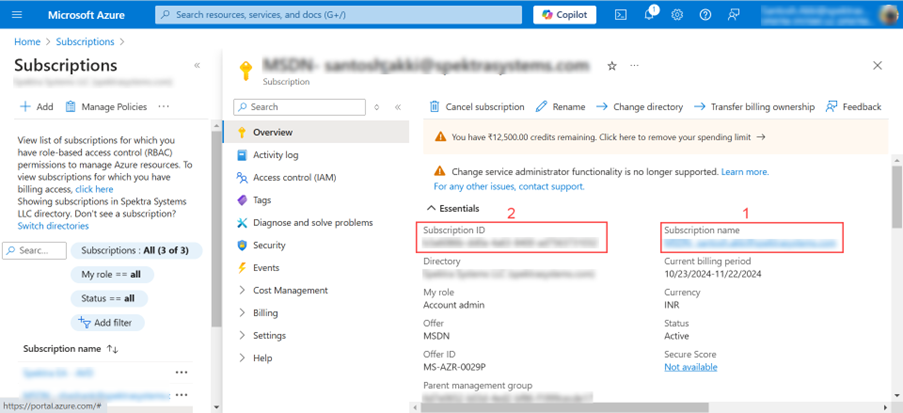Open the help question mark icon
Image resolution: width=903 pixels, height=413 pixels.
[705, 15]
